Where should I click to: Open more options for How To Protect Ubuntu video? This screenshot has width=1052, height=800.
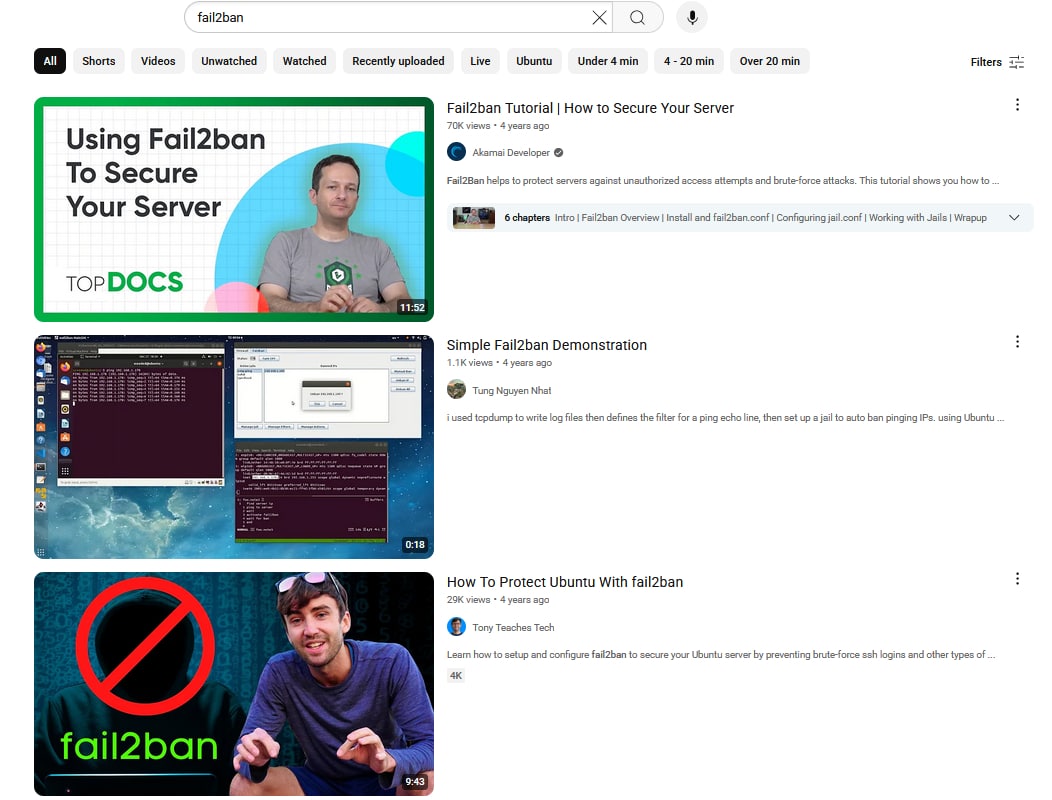coord(1017,579)
